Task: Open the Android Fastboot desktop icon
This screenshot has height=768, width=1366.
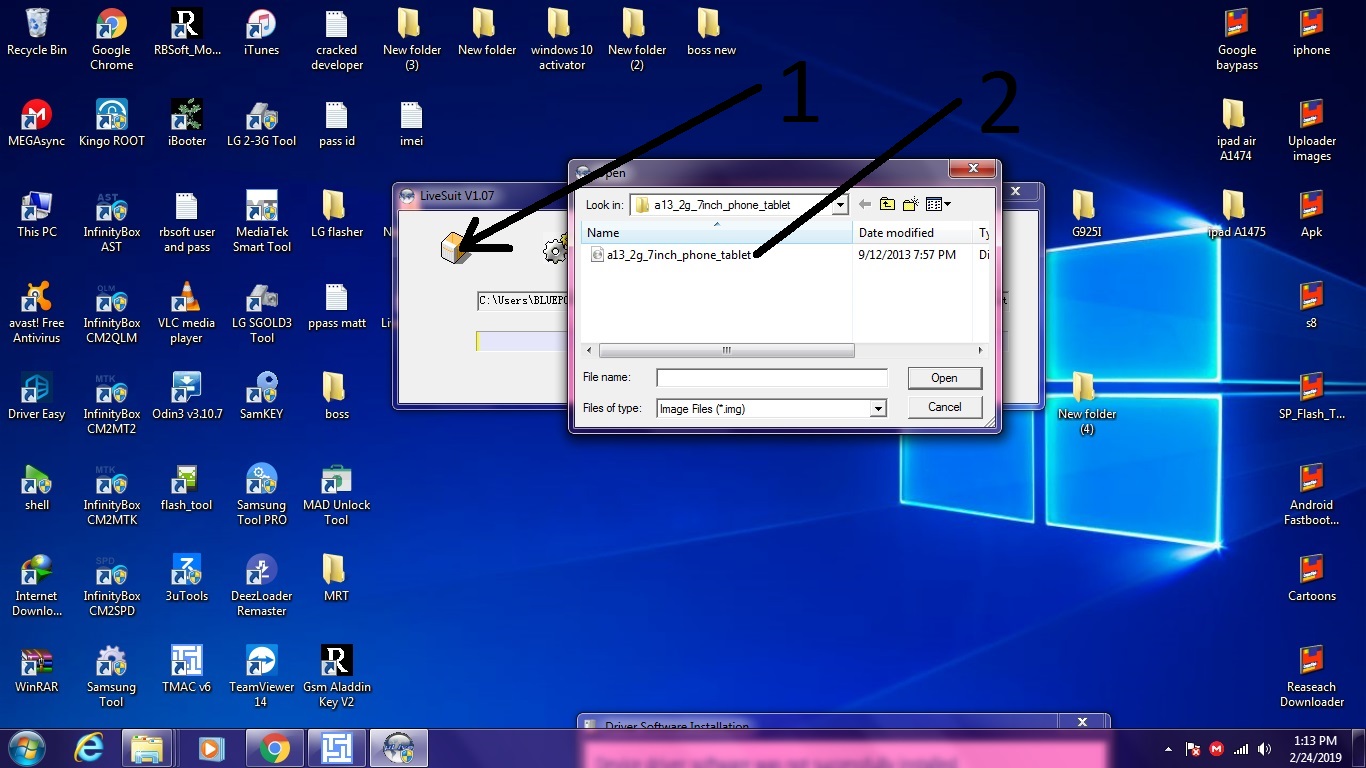Action: (x=1311, y=495)
